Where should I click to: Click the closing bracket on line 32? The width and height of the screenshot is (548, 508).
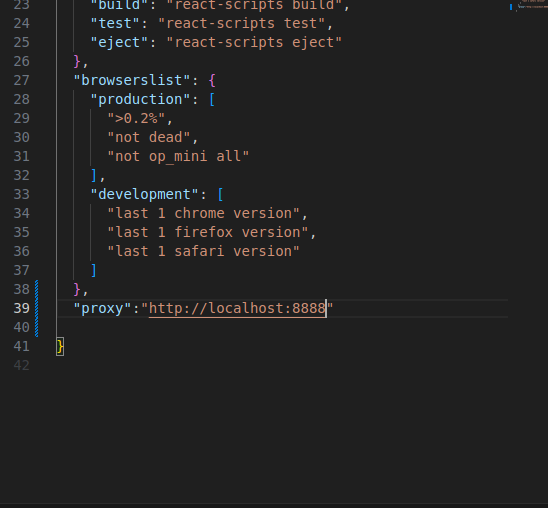tap(93, 175)
